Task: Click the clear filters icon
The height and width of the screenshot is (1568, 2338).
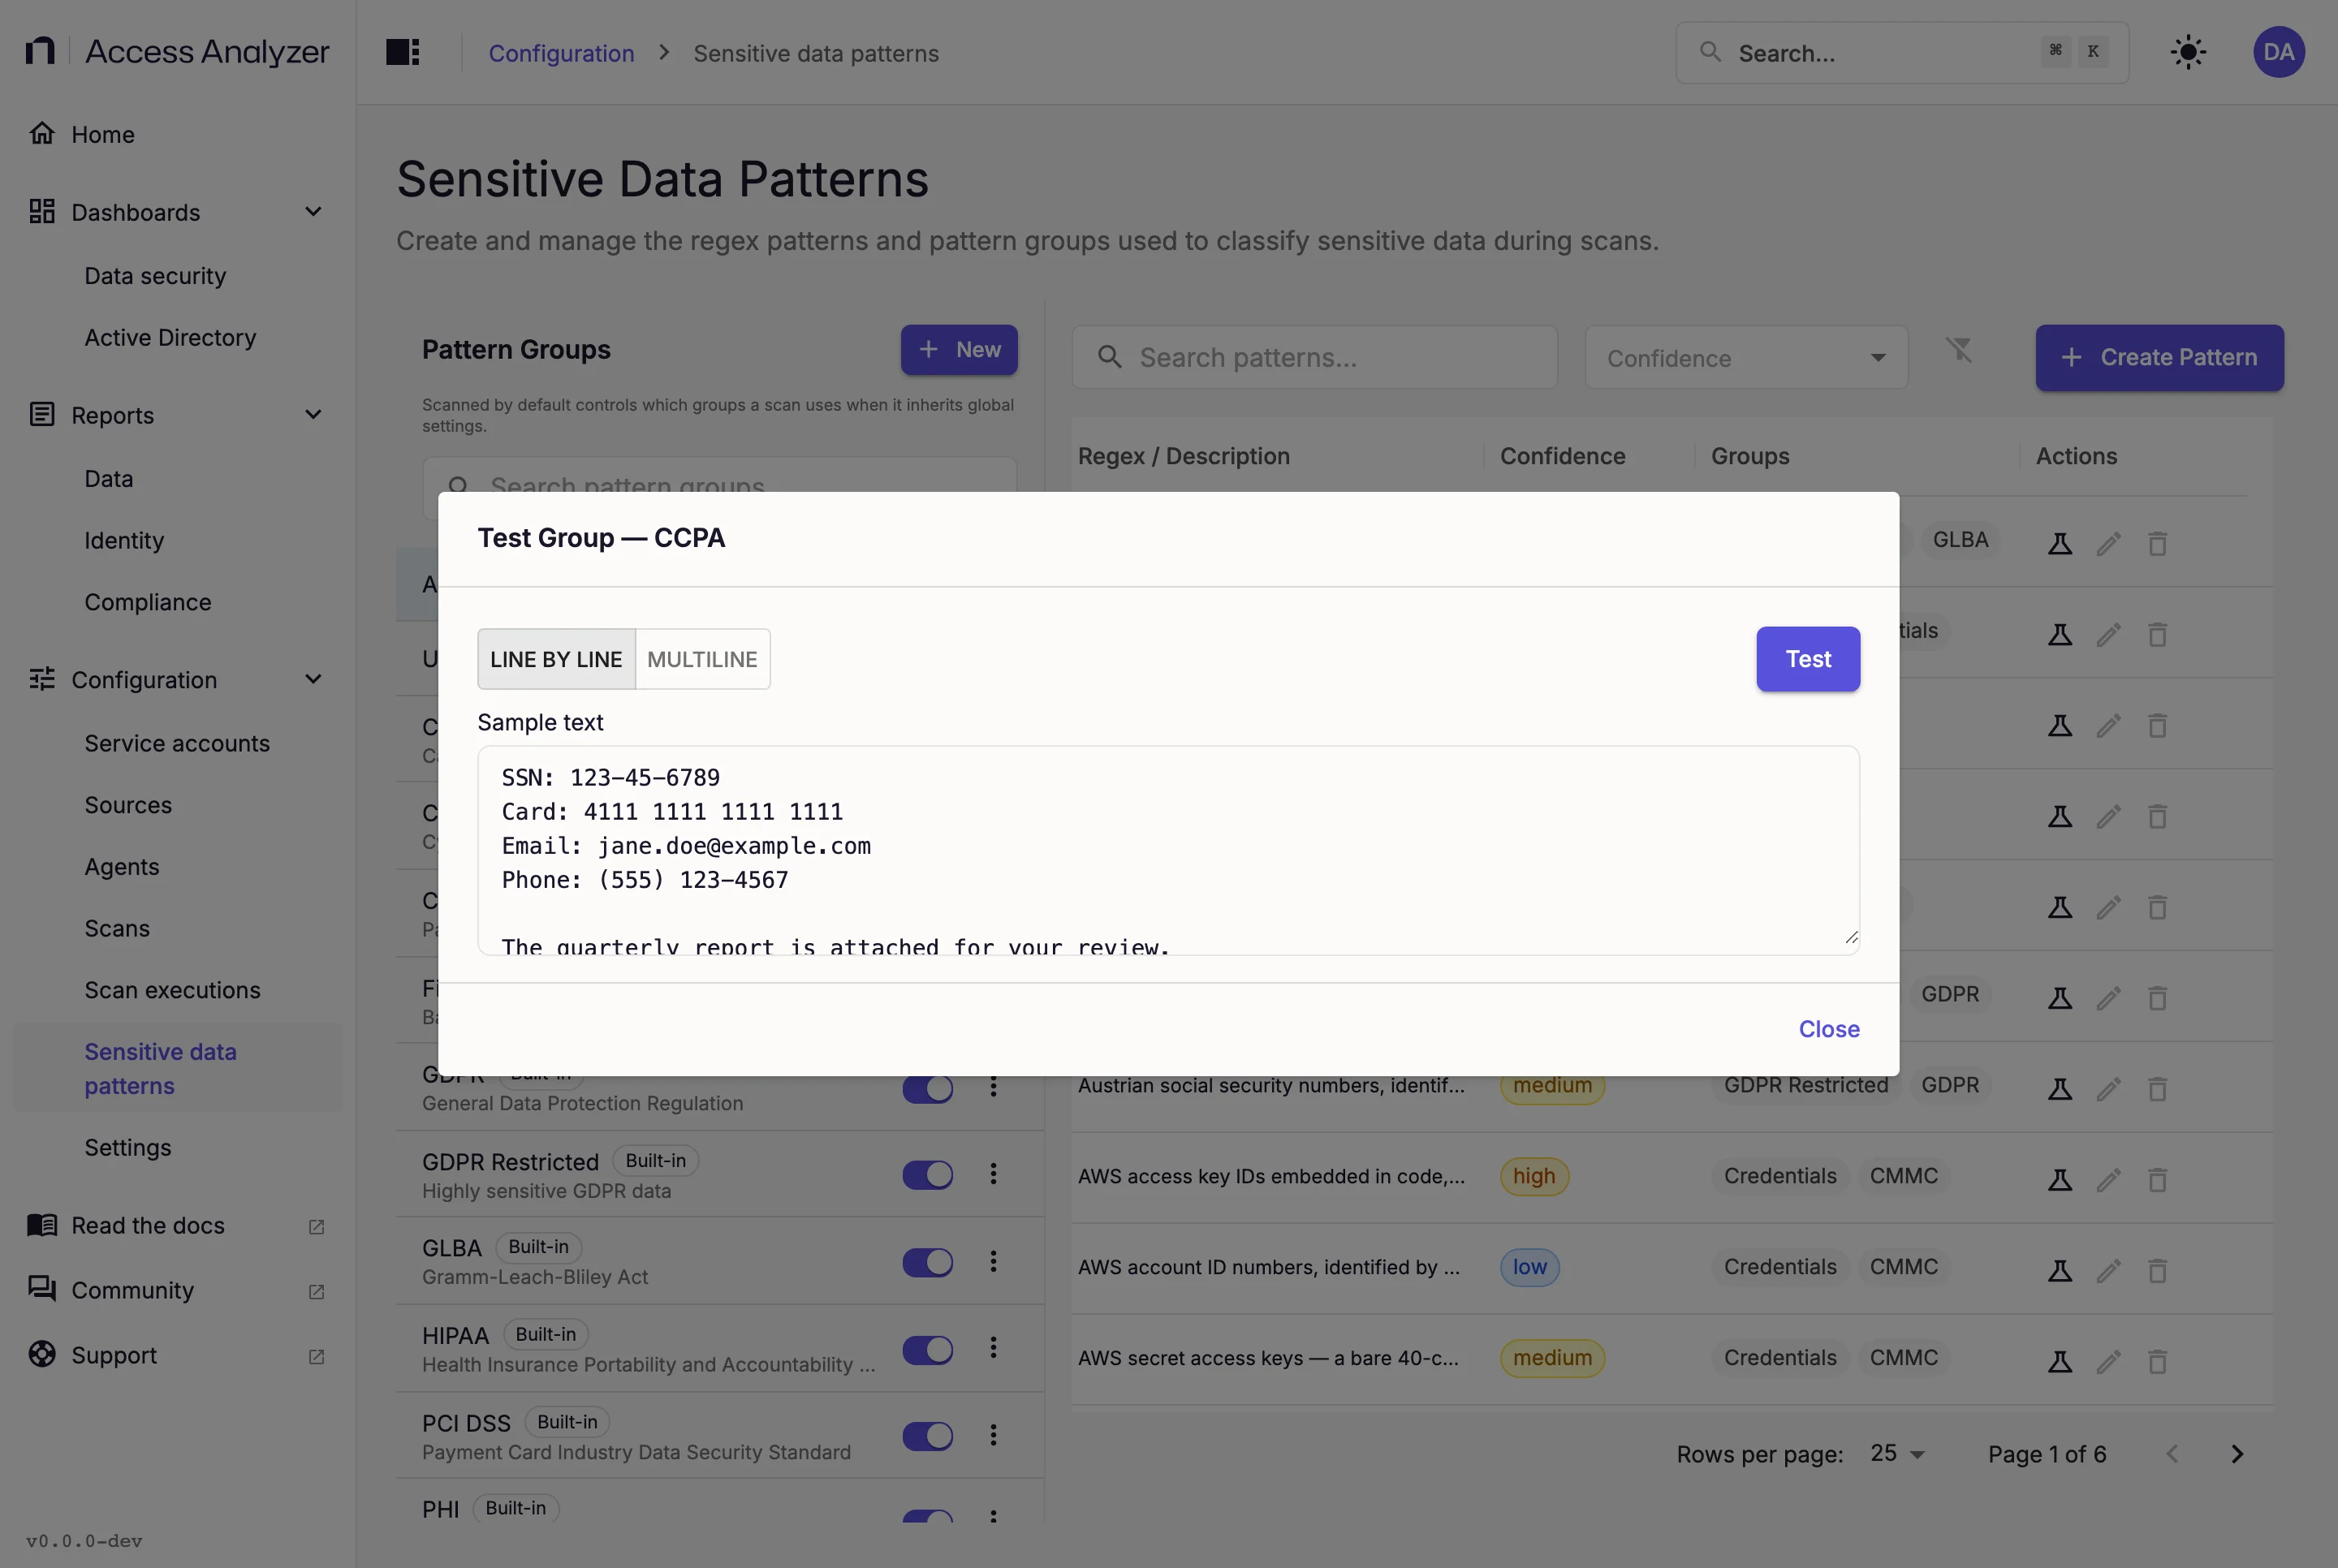Action: pos(1959,350)
